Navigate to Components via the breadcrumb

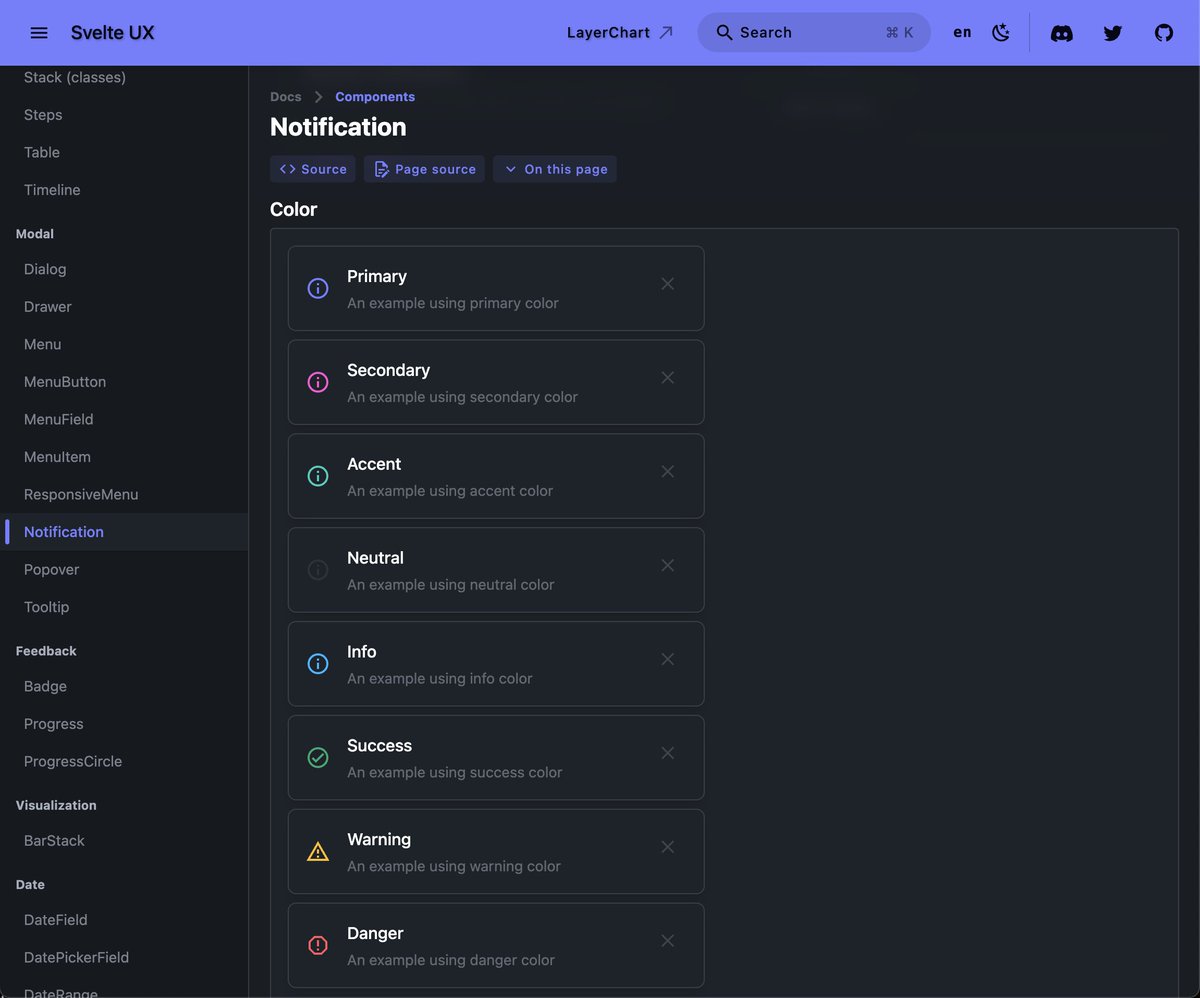click(x=374, y=96)
